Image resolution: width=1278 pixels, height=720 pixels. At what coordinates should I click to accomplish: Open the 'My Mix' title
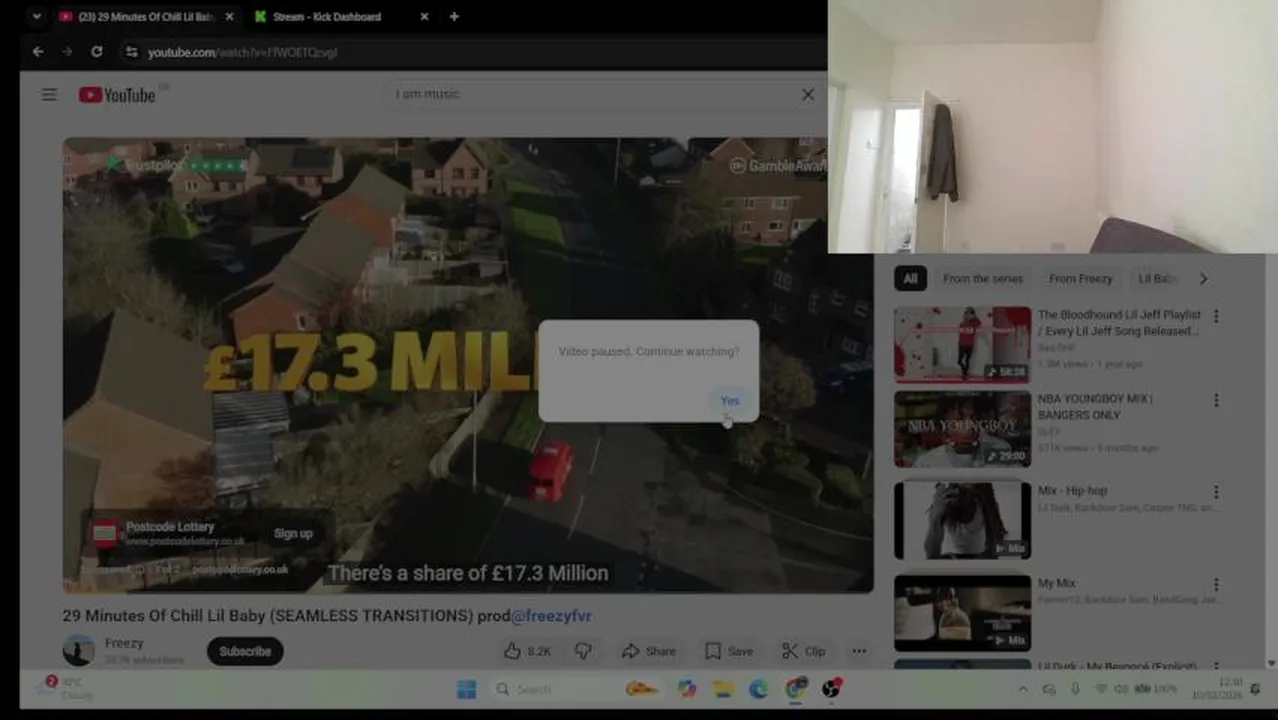pos(1056,583)
